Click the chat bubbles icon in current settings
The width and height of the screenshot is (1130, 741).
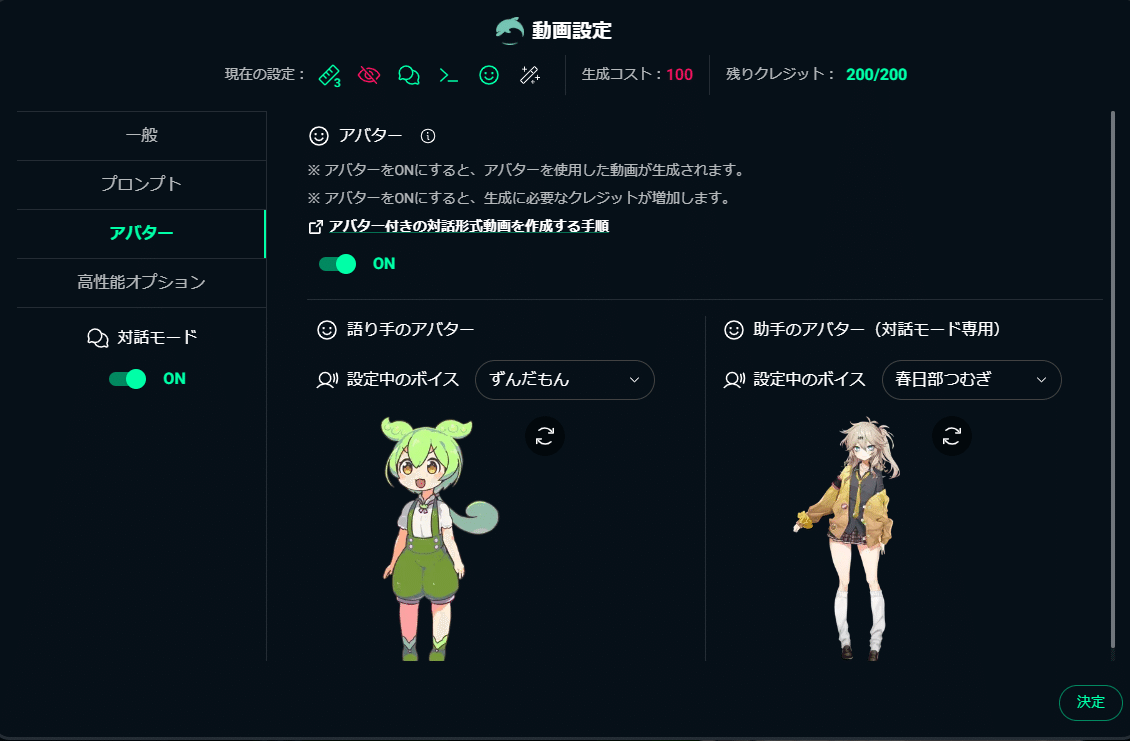[x=409, y=75]
